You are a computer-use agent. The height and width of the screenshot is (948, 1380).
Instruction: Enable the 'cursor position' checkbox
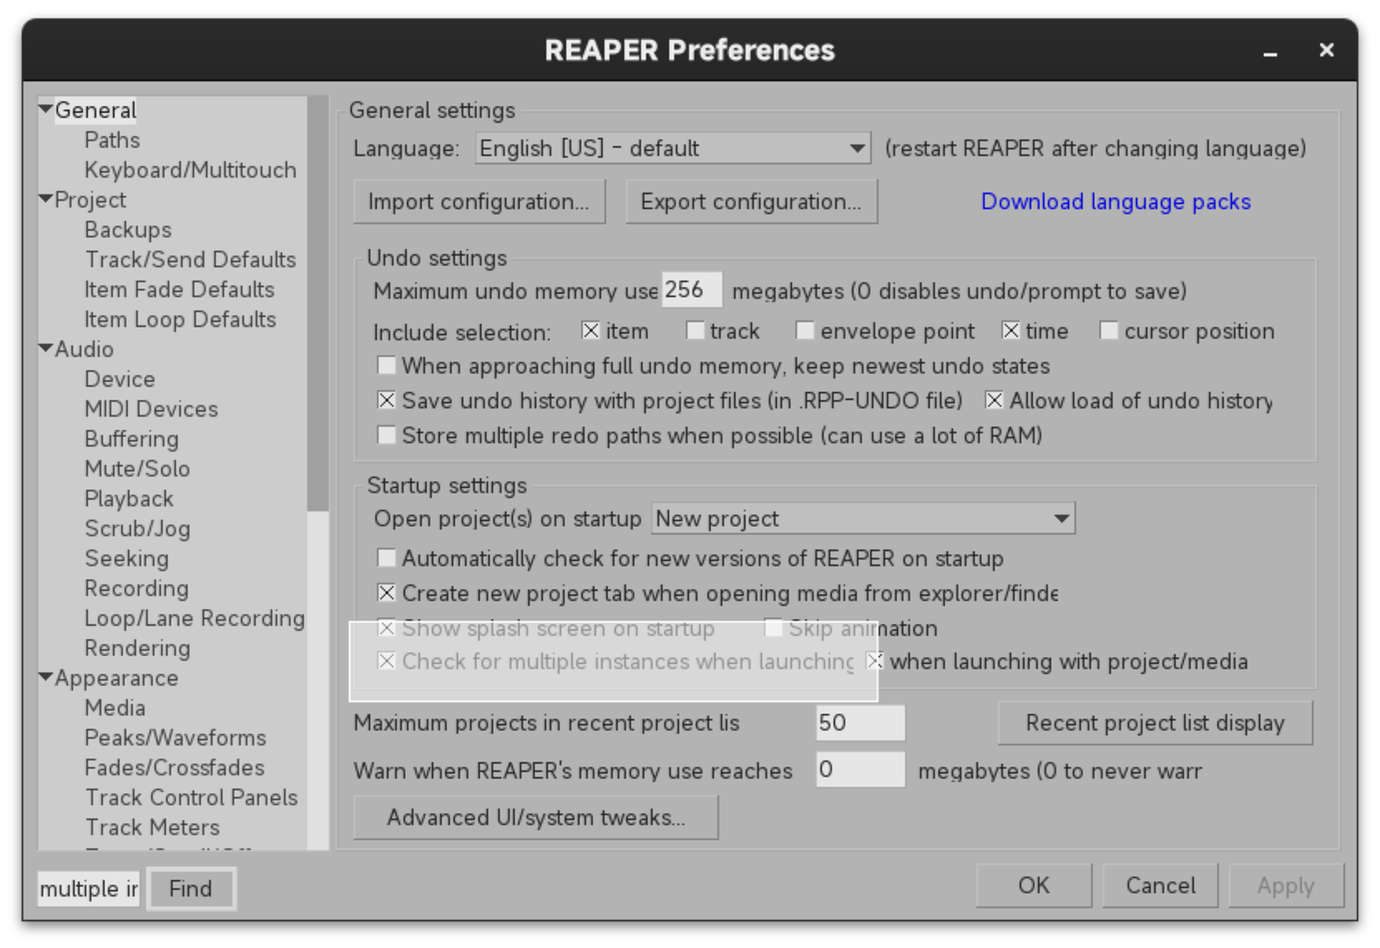(x=1109, y=330)
